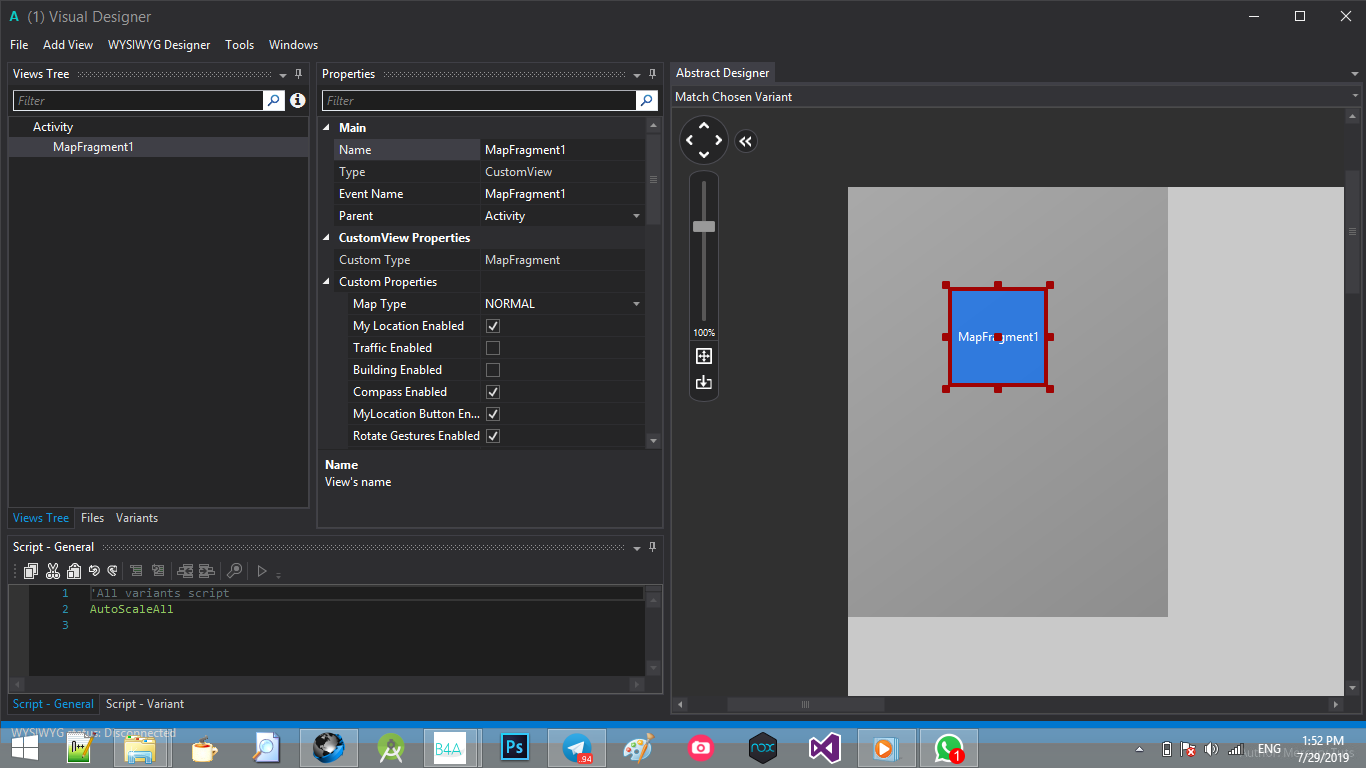Click the Undo icon in Script toolbar
Viewport: 1366px width, 768px height.
coord(94,571)
